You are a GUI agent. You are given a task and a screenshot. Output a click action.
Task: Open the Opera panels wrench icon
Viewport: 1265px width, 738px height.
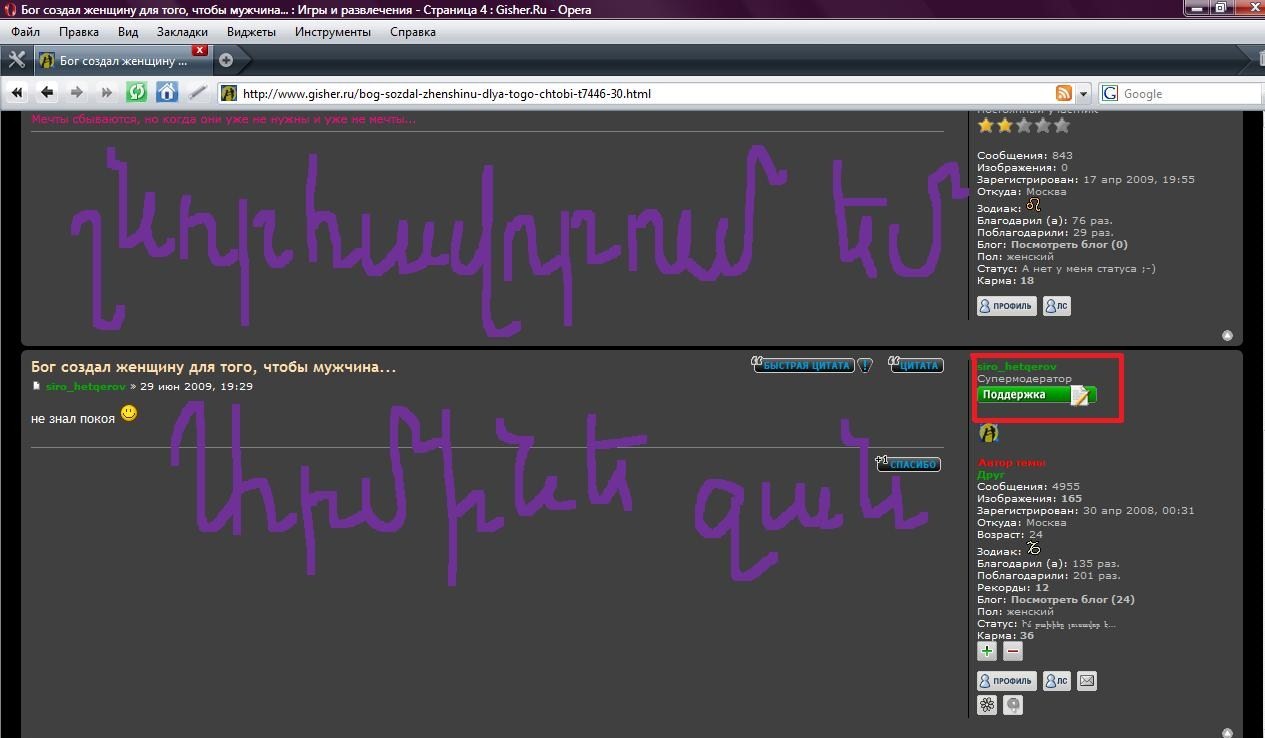click(16, 60)
